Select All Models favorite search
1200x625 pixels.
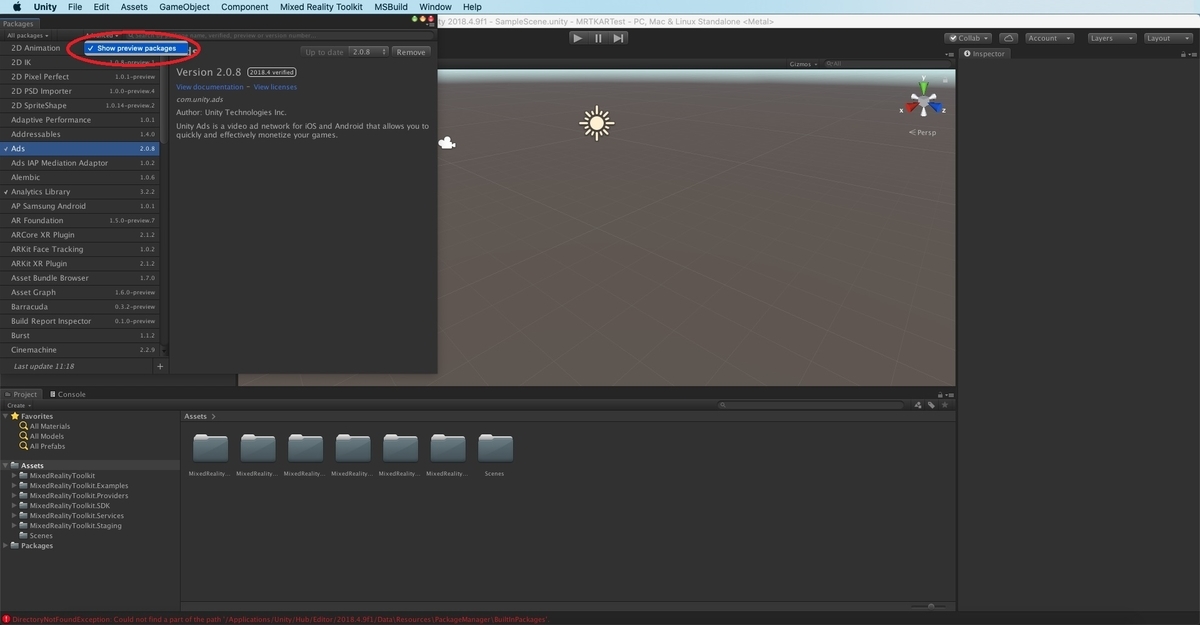pos(47,436)
